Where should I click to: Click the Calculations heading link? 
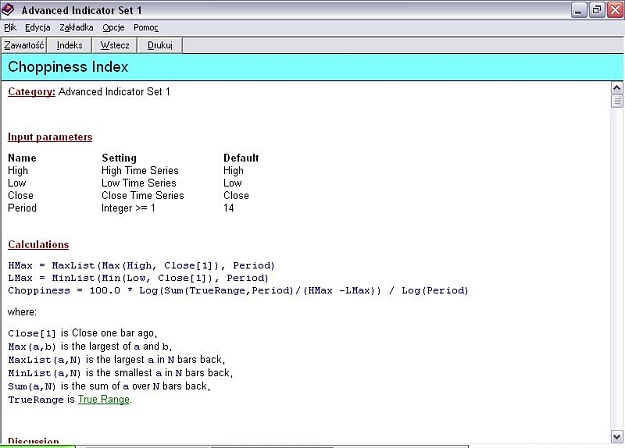click(x=38, y=244)
